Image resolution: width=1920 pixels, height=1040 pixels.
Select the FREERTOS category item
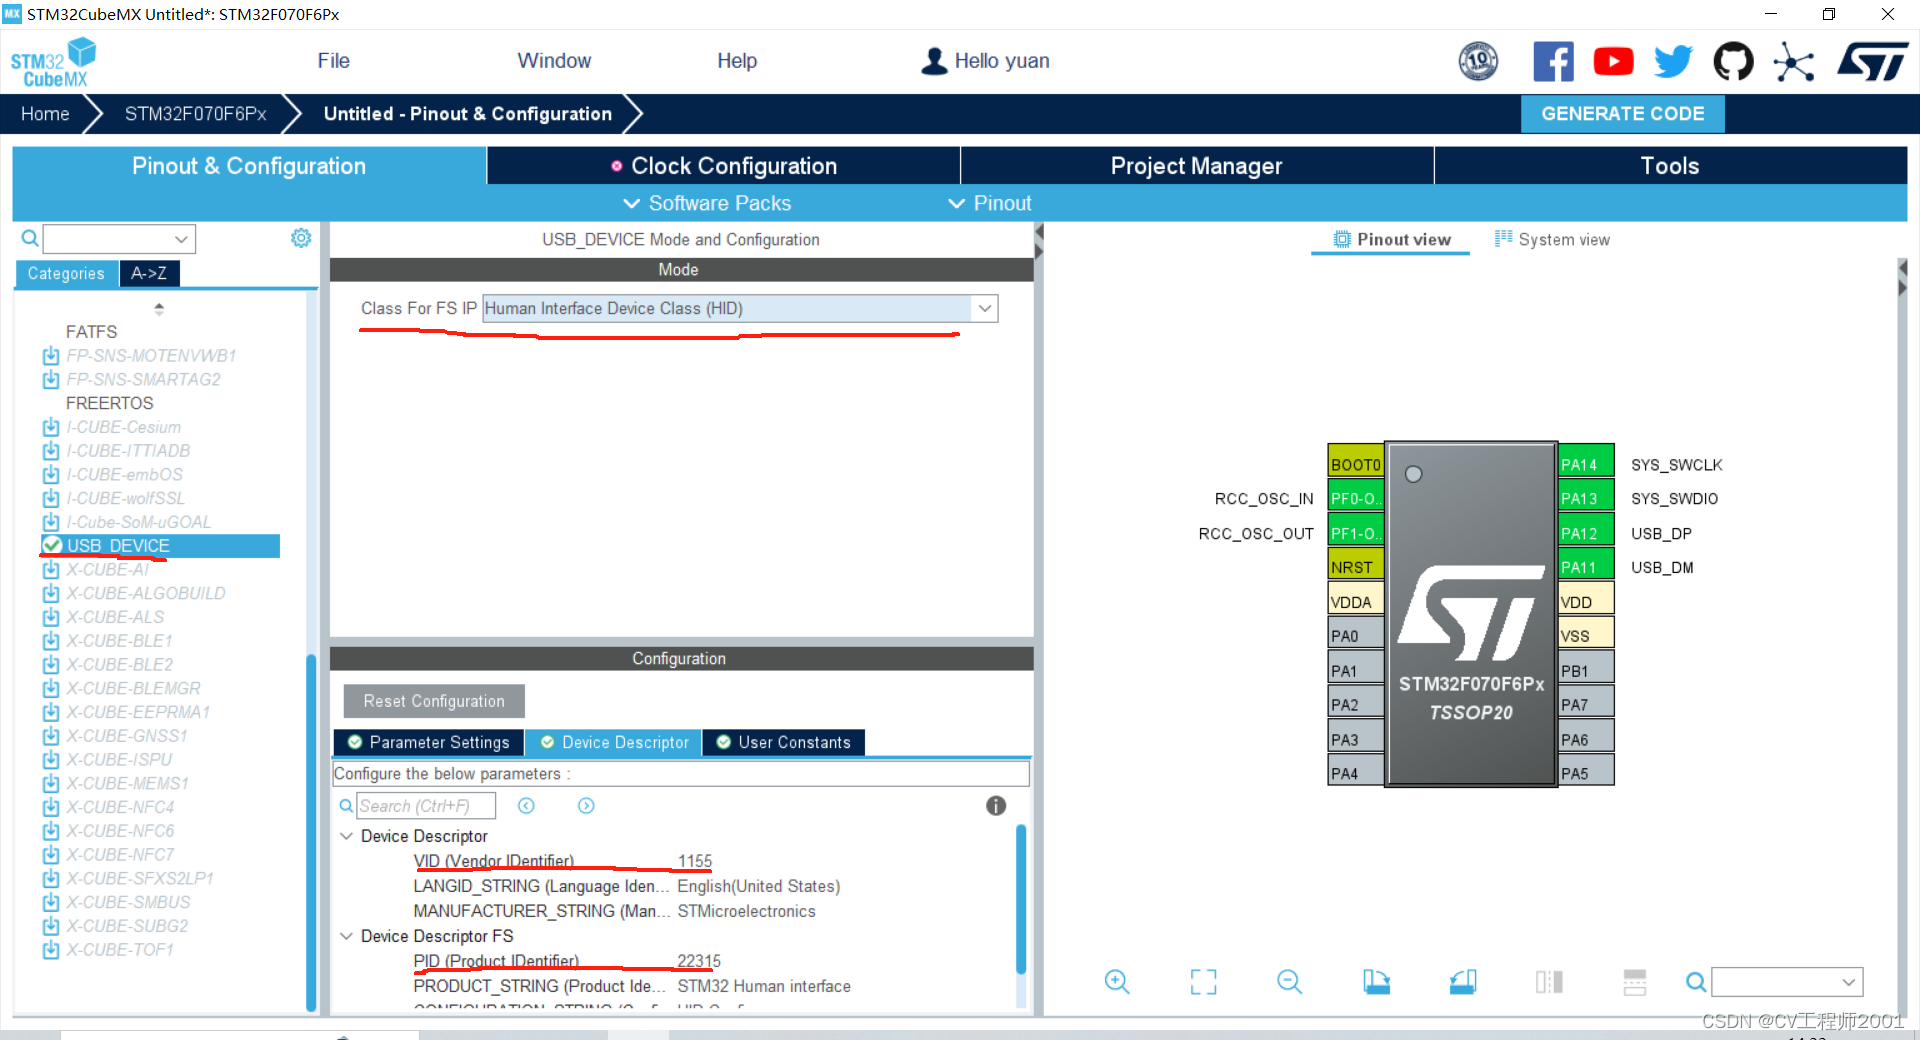pos(110,403)
